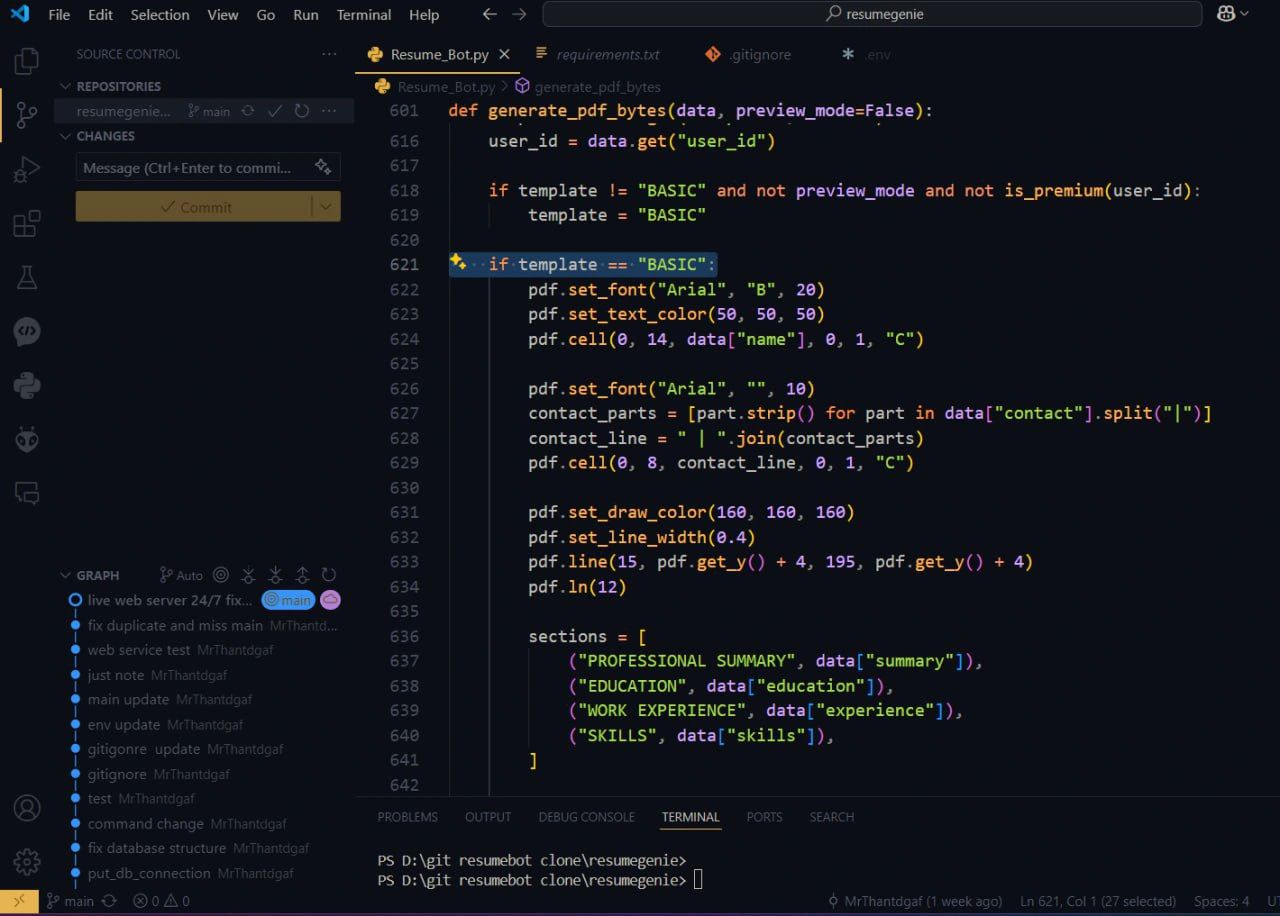
Task: Select the 'fix database structure' commit
Action: click(x=157, y=848)
